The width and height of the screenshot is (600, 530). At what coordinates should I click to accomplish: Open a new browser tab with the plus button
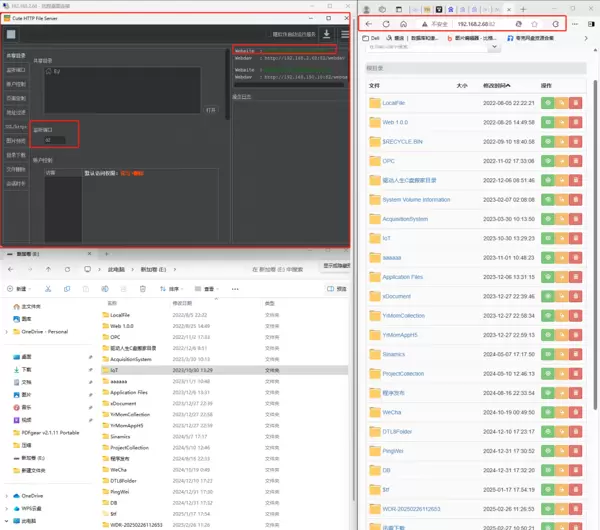(522, 6)
